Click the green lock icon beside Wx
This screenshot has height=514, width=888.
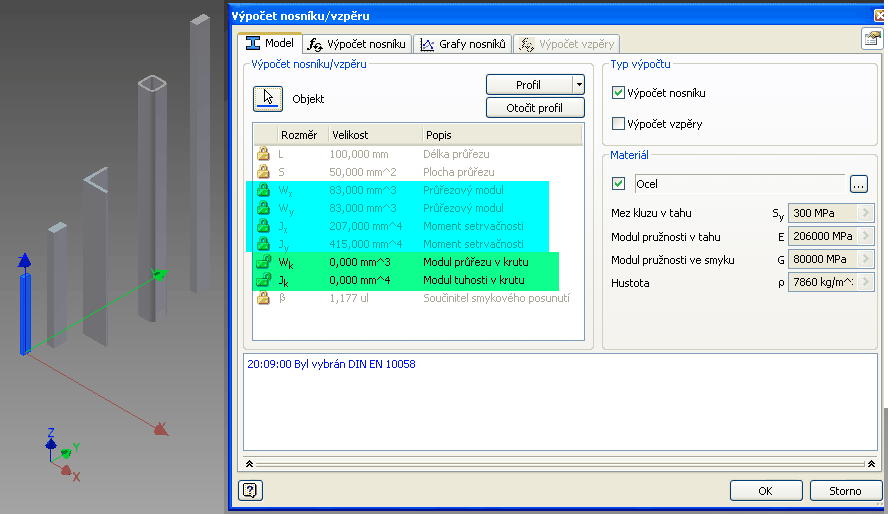[264, 190]
